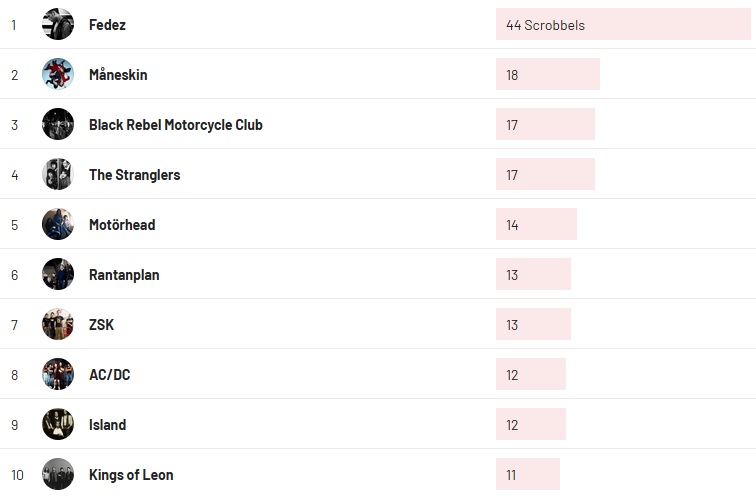Select The Stranglers avatar thumbnail
The width and height of the screenshot is (756, 496).
[58, 174]
